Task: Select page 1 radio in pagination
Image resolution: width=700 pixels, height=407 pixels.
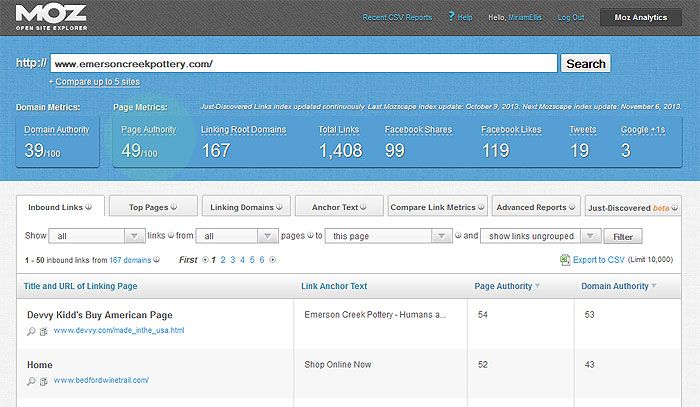Action: [206, 260]
